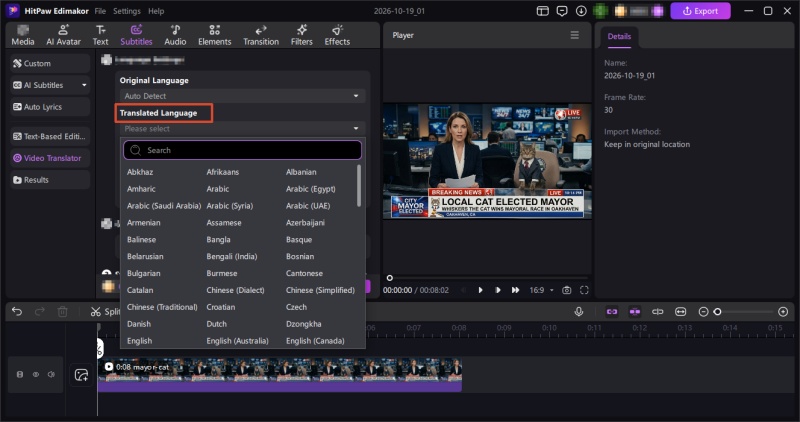
Task: Open Text-Based Editing option
Action: point(50,136)
